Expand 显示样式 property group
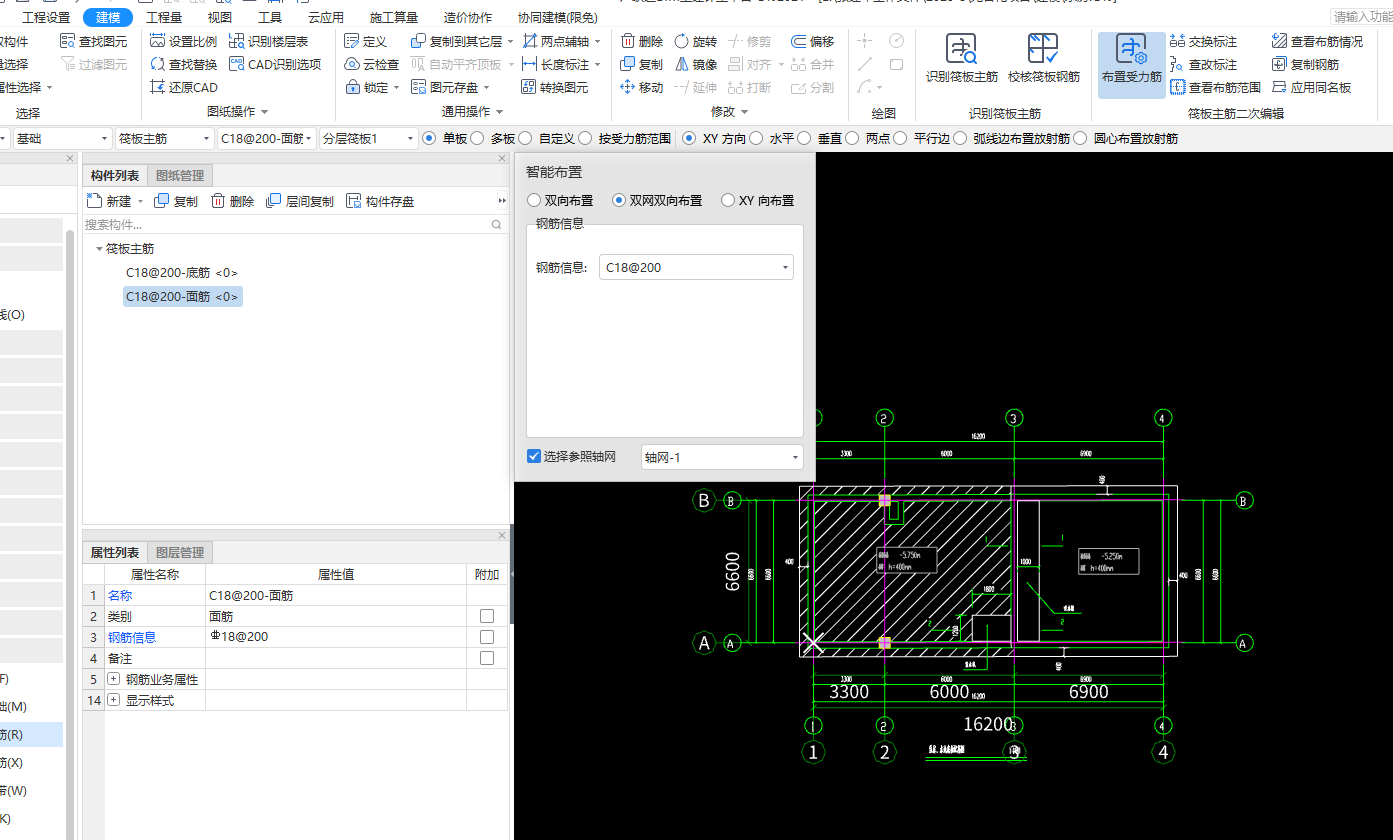Image resolution: width=1393 pixels, height=840 pixels. pyautogui.click(x=113, y=701)
